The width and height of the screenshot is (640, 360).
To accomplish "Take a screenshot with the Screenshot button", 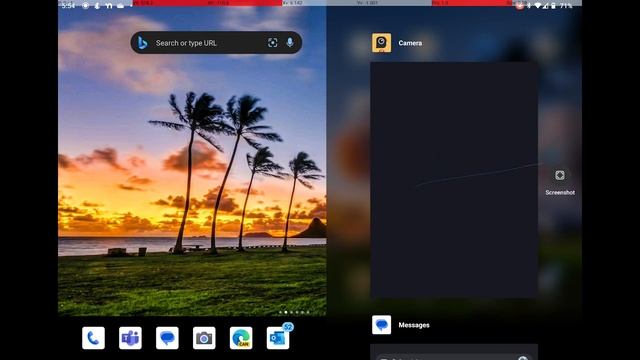I will [560, 182].
